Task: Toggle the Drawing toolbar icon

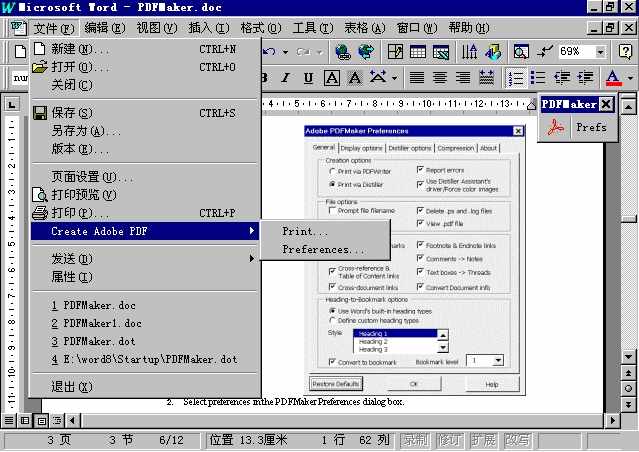Action: pos(493,52)
